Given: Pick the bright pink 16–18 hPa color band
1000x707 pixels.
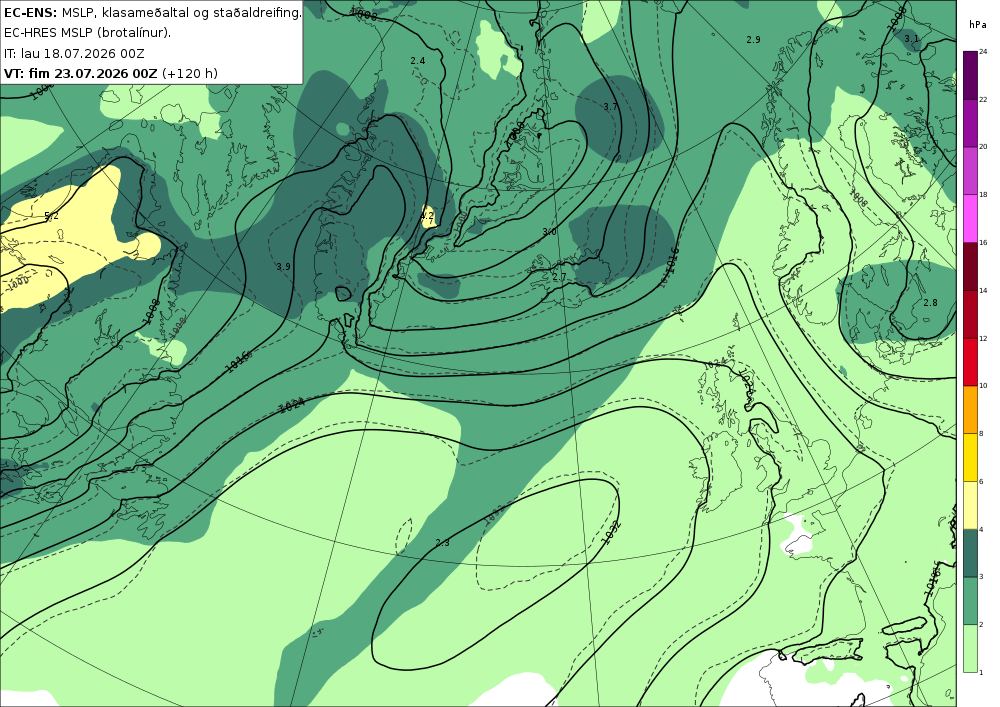Looking at the screenshot, I should point(970,218).
